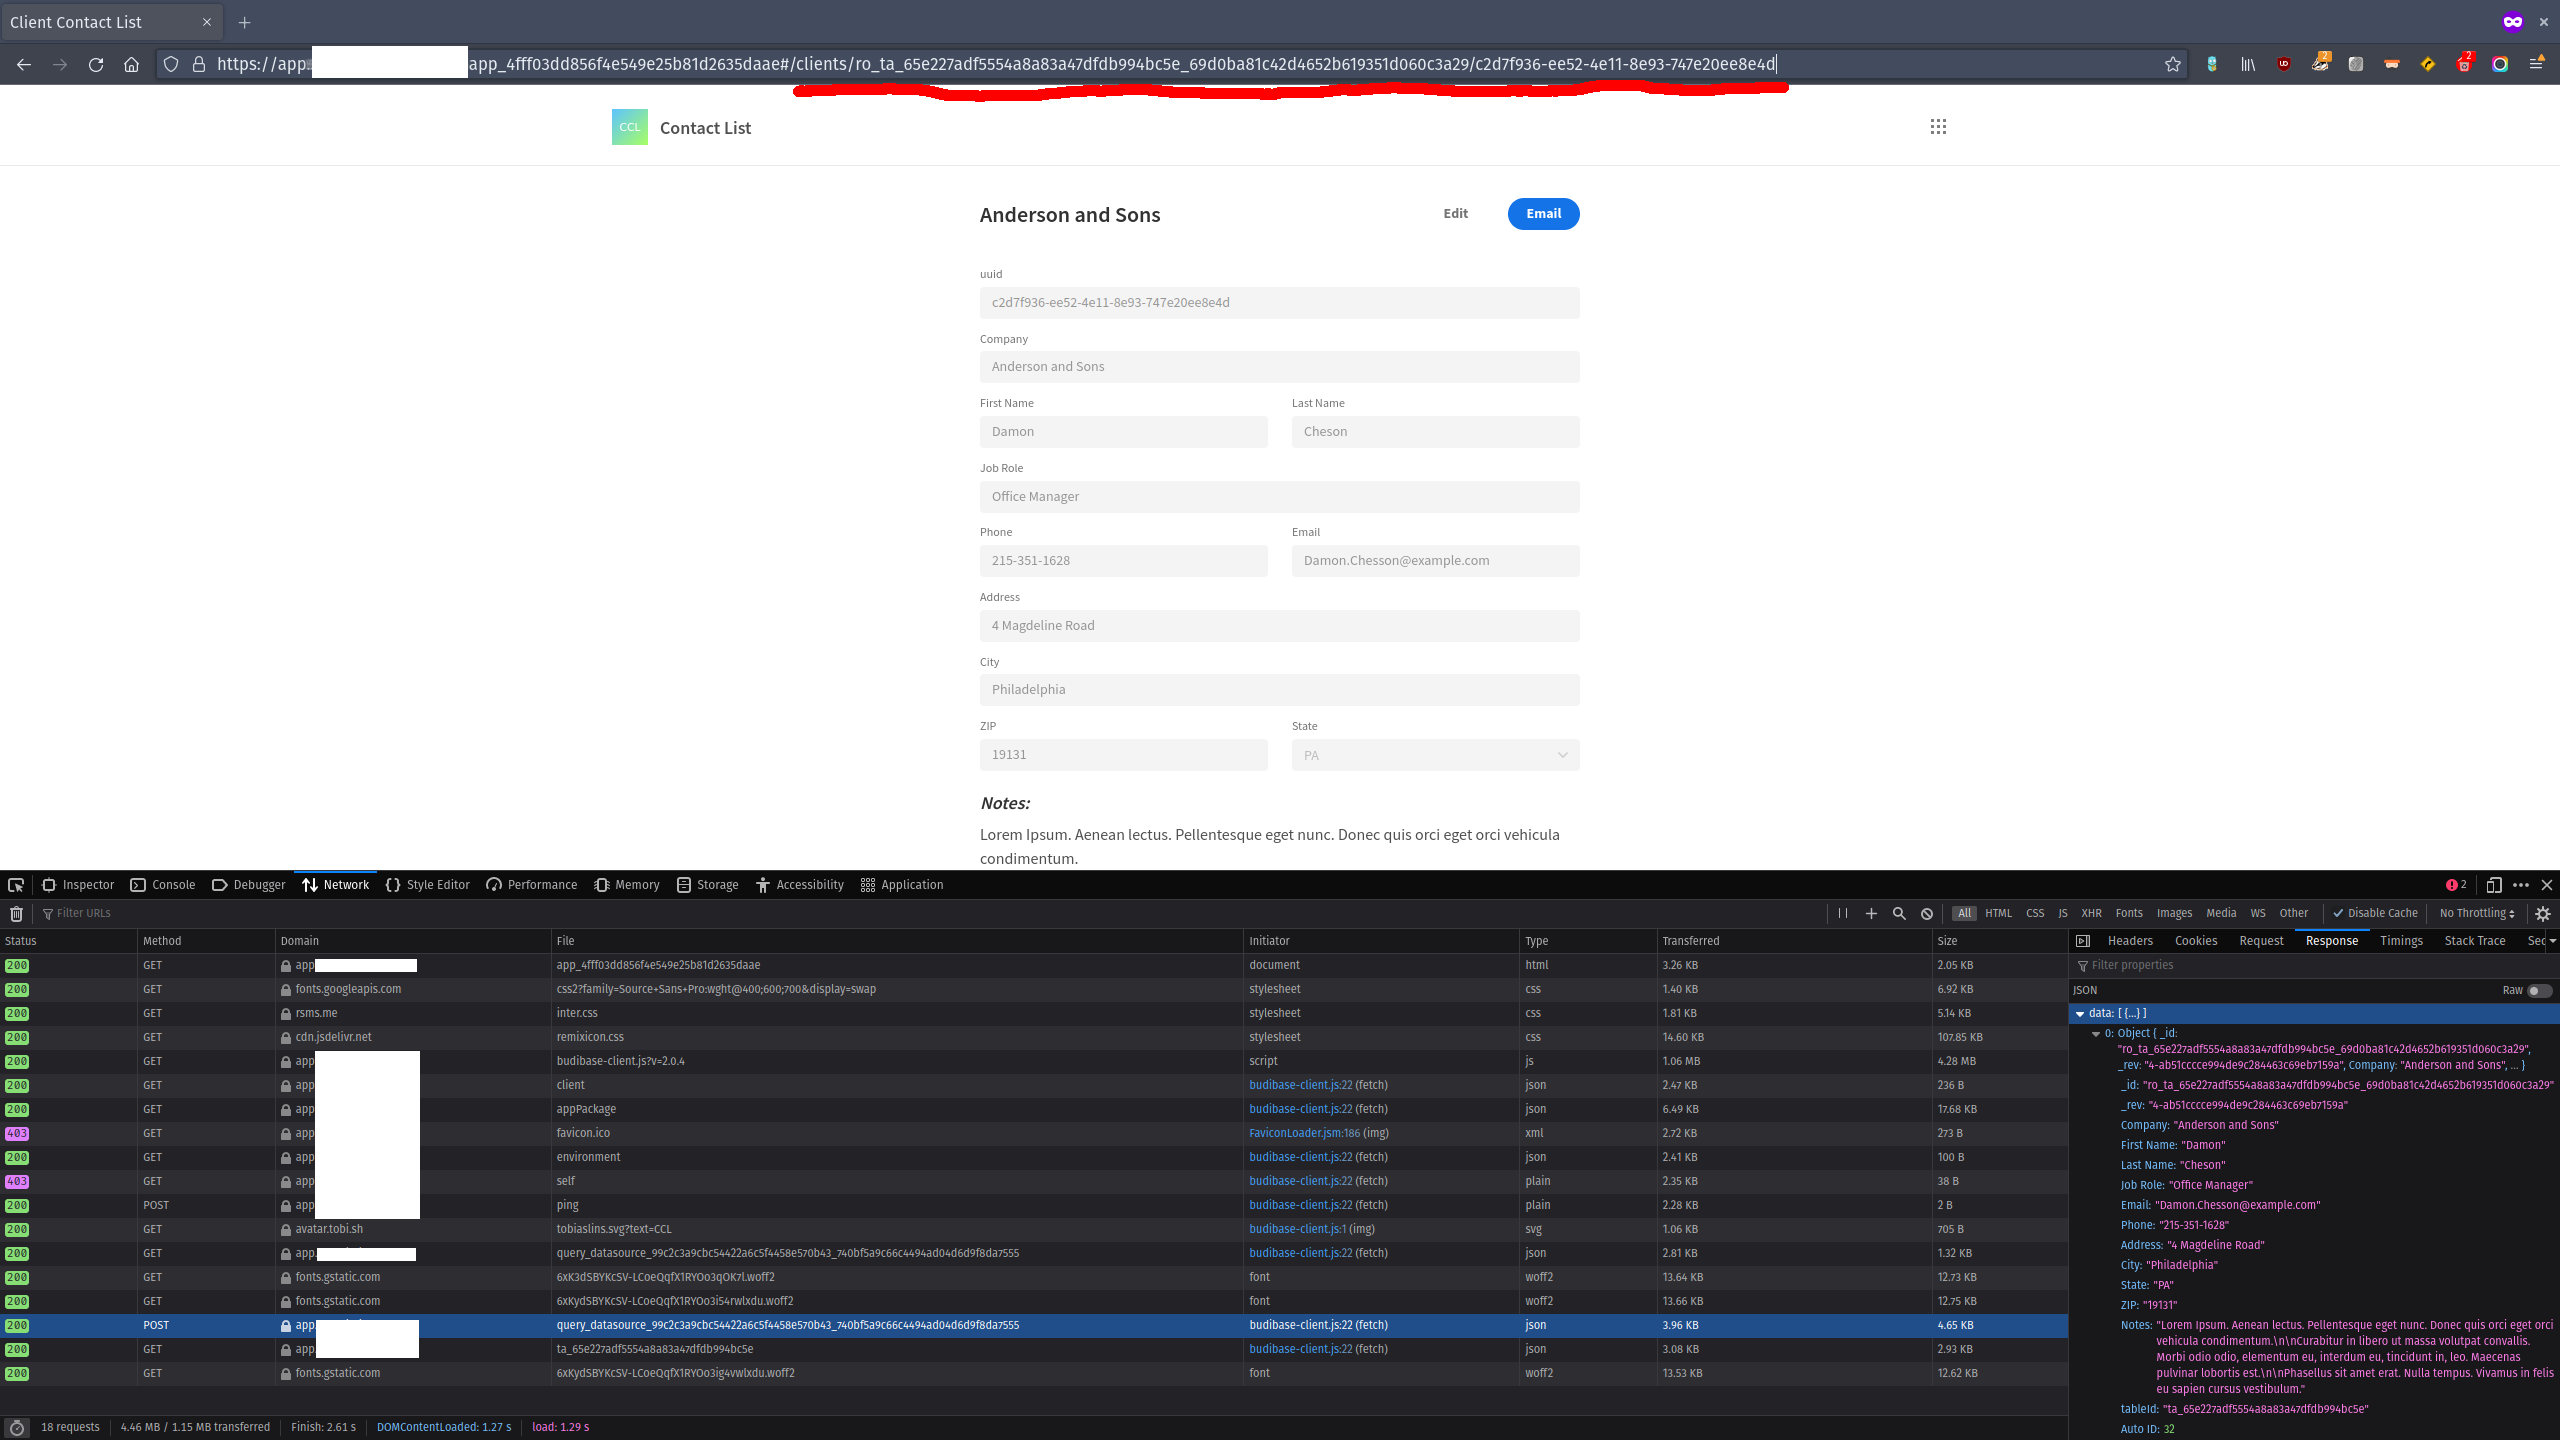Select the node picker tool in DevTools

pos(16,884)
